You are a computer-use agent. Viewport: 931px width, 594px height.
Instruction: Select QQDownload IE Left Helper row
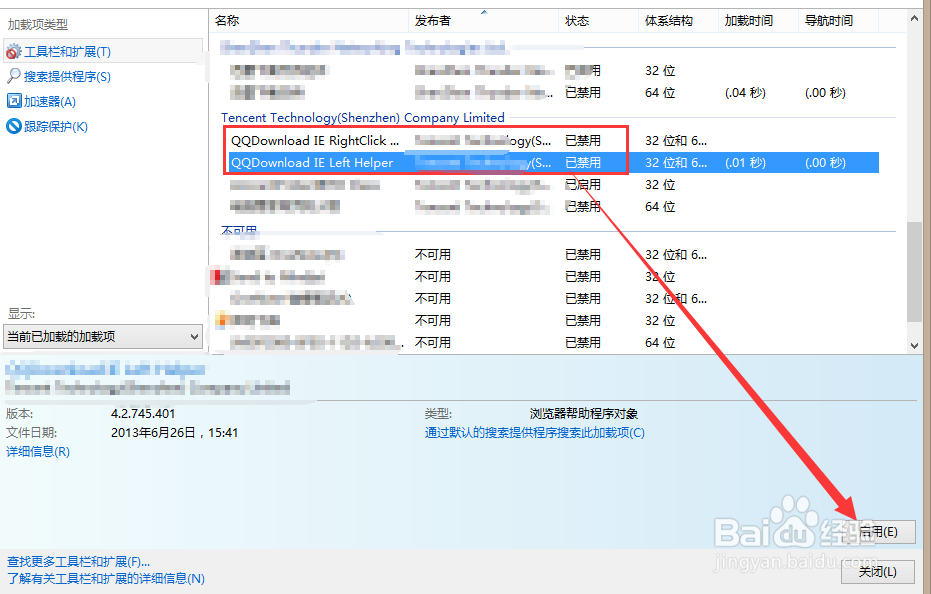[x=553, y=163]
